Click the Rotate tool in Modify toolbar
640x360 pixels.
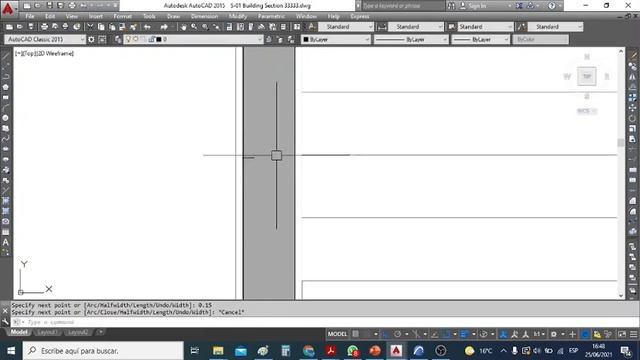[x=633, y=118]
